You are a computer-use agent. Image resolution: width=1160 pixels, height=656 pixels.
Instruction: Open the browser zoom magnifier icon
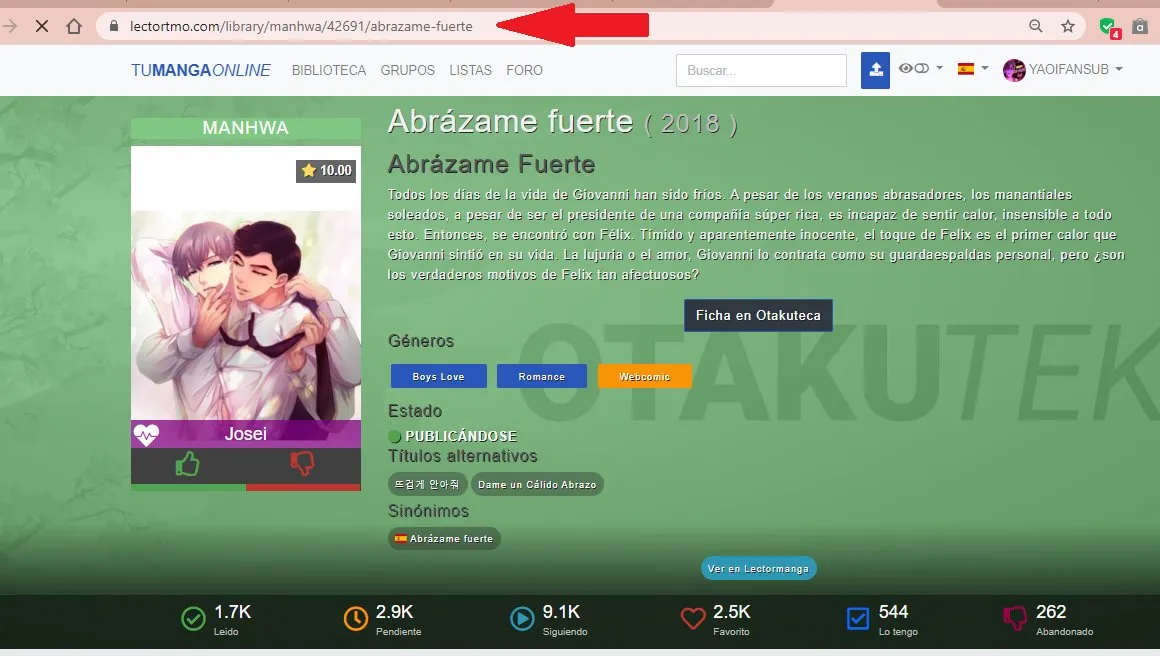pos(1036,27)
